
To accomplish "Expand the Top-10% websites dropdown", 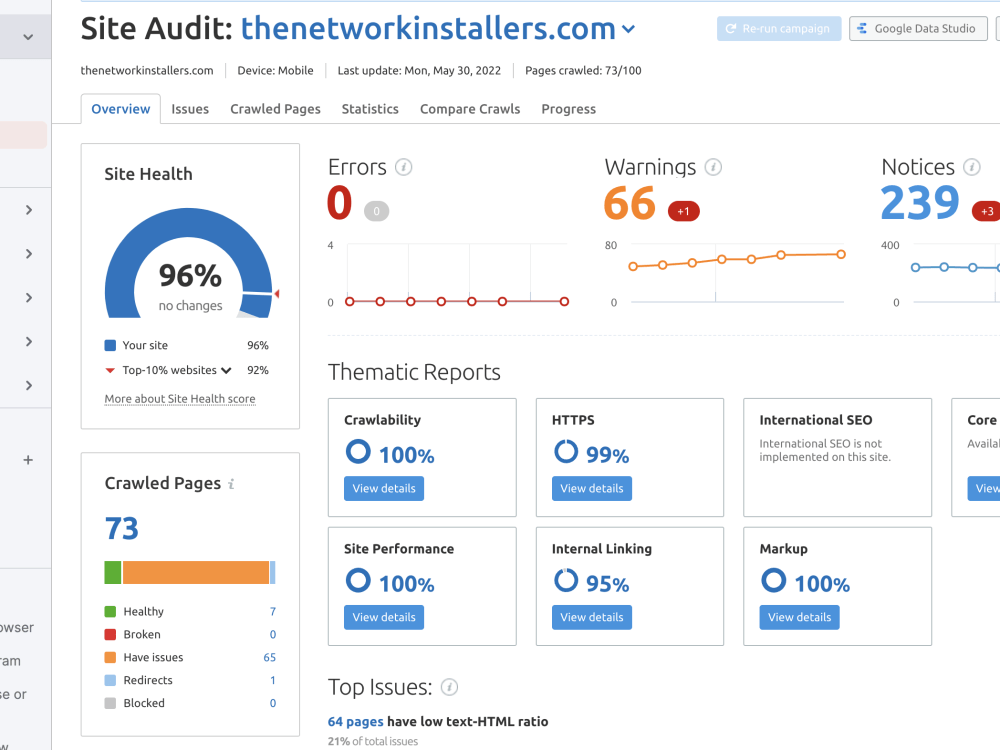I will click(226, 370).
